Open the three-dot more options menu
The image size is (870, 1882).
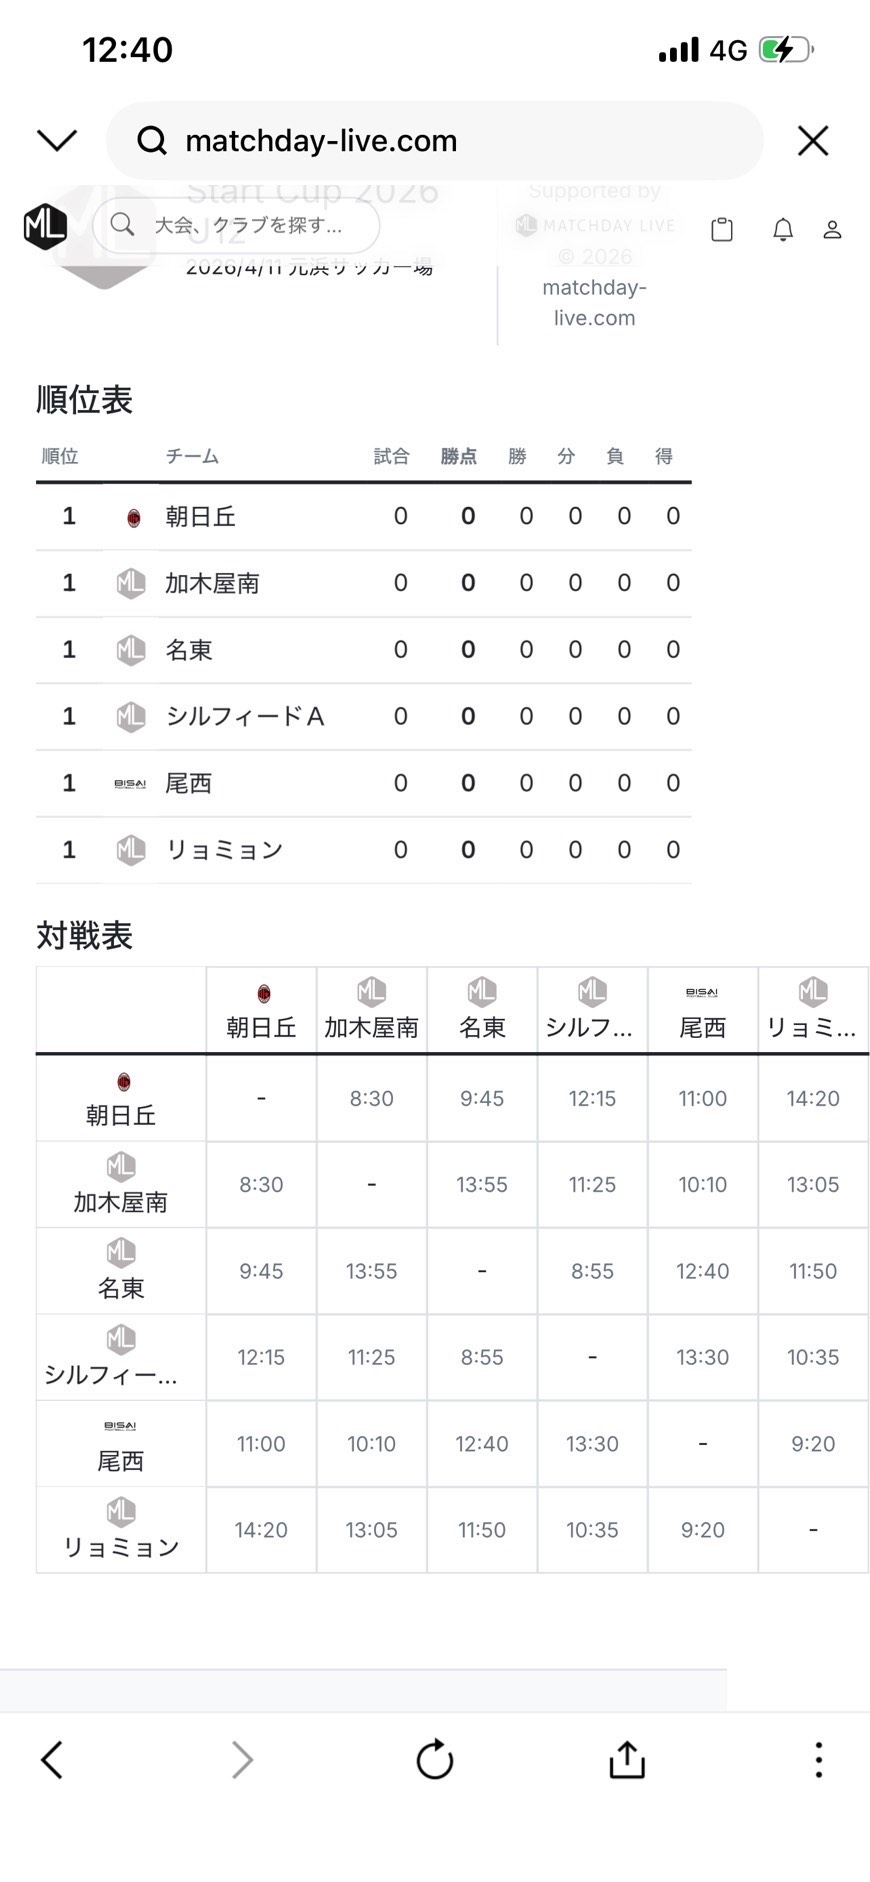(x=818, y=1759)
